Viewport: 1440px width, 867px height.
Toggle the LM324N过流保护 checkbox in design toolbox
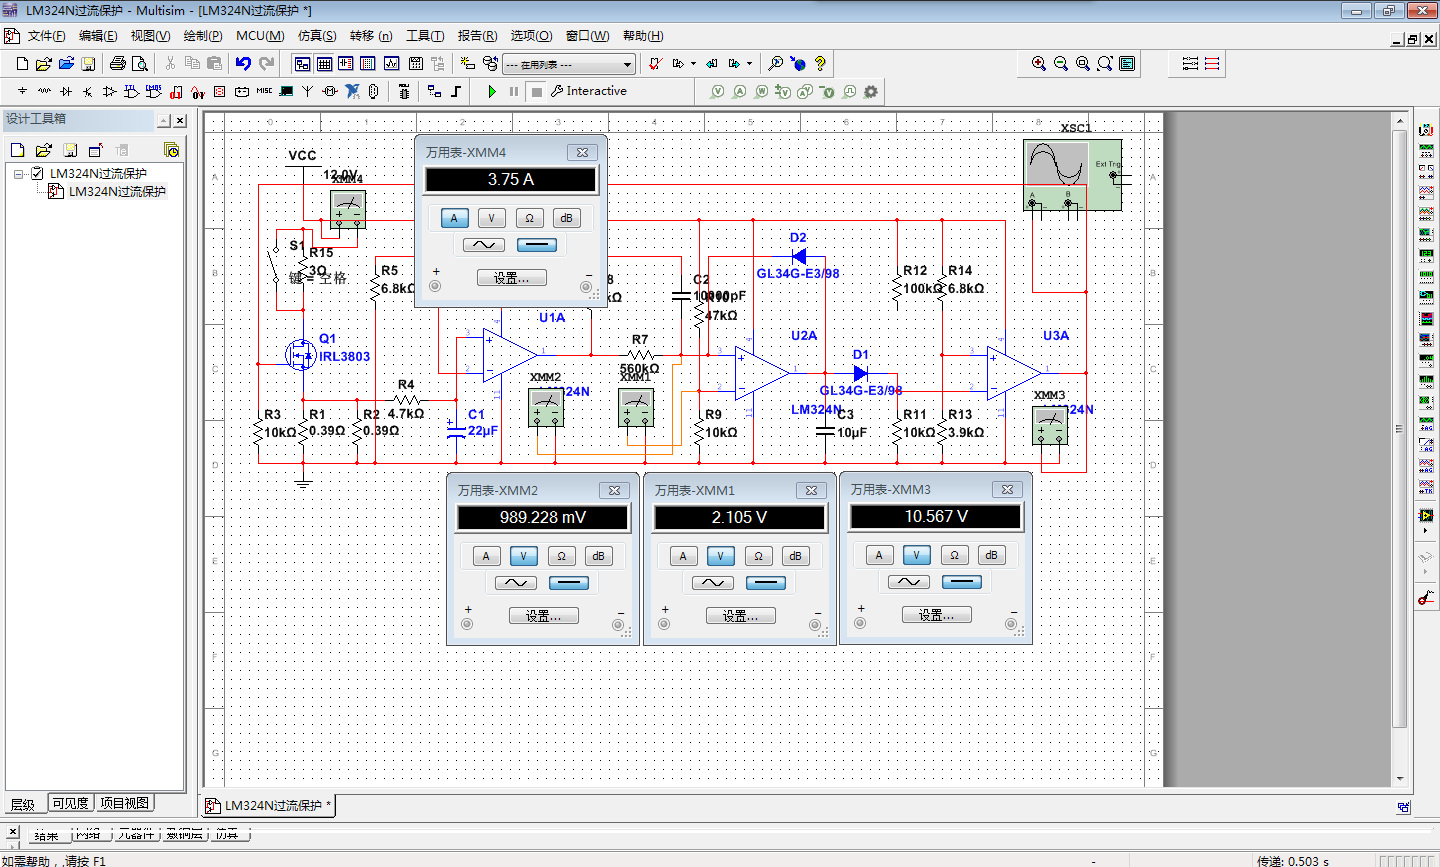click(37, 174)
